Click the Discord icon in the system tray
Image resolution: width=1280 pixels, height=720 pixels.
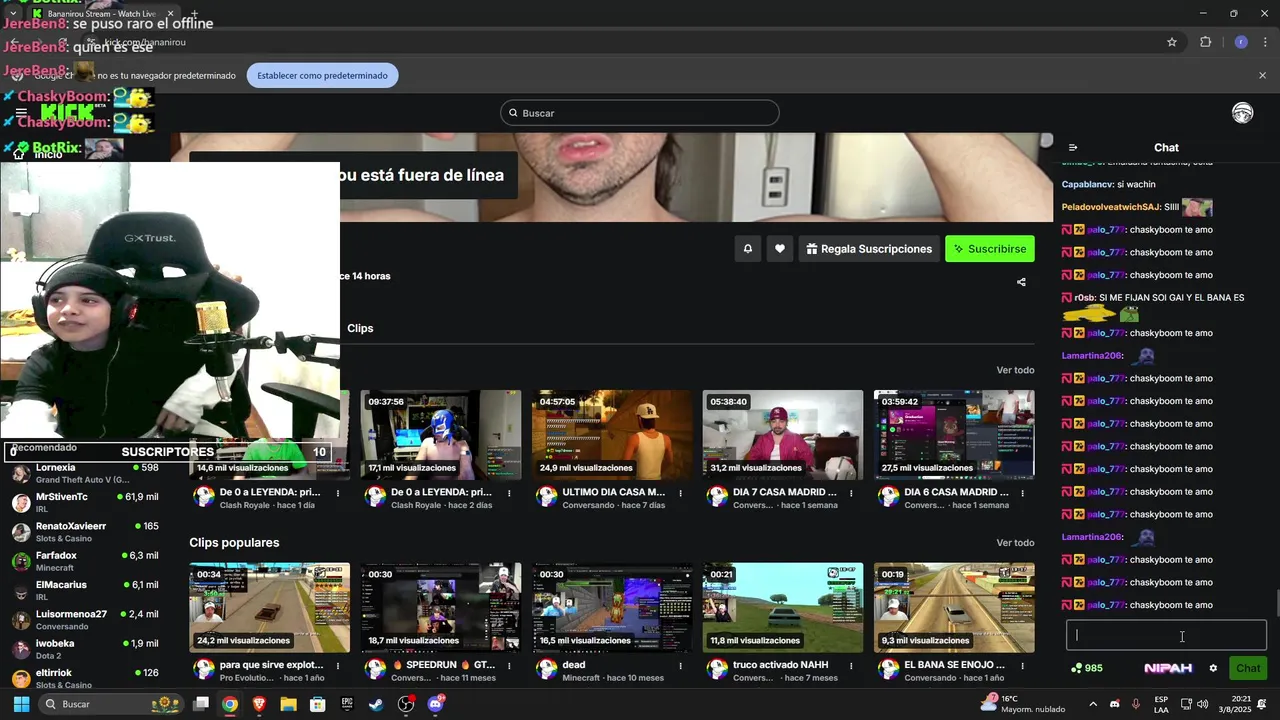[1114, 704]
